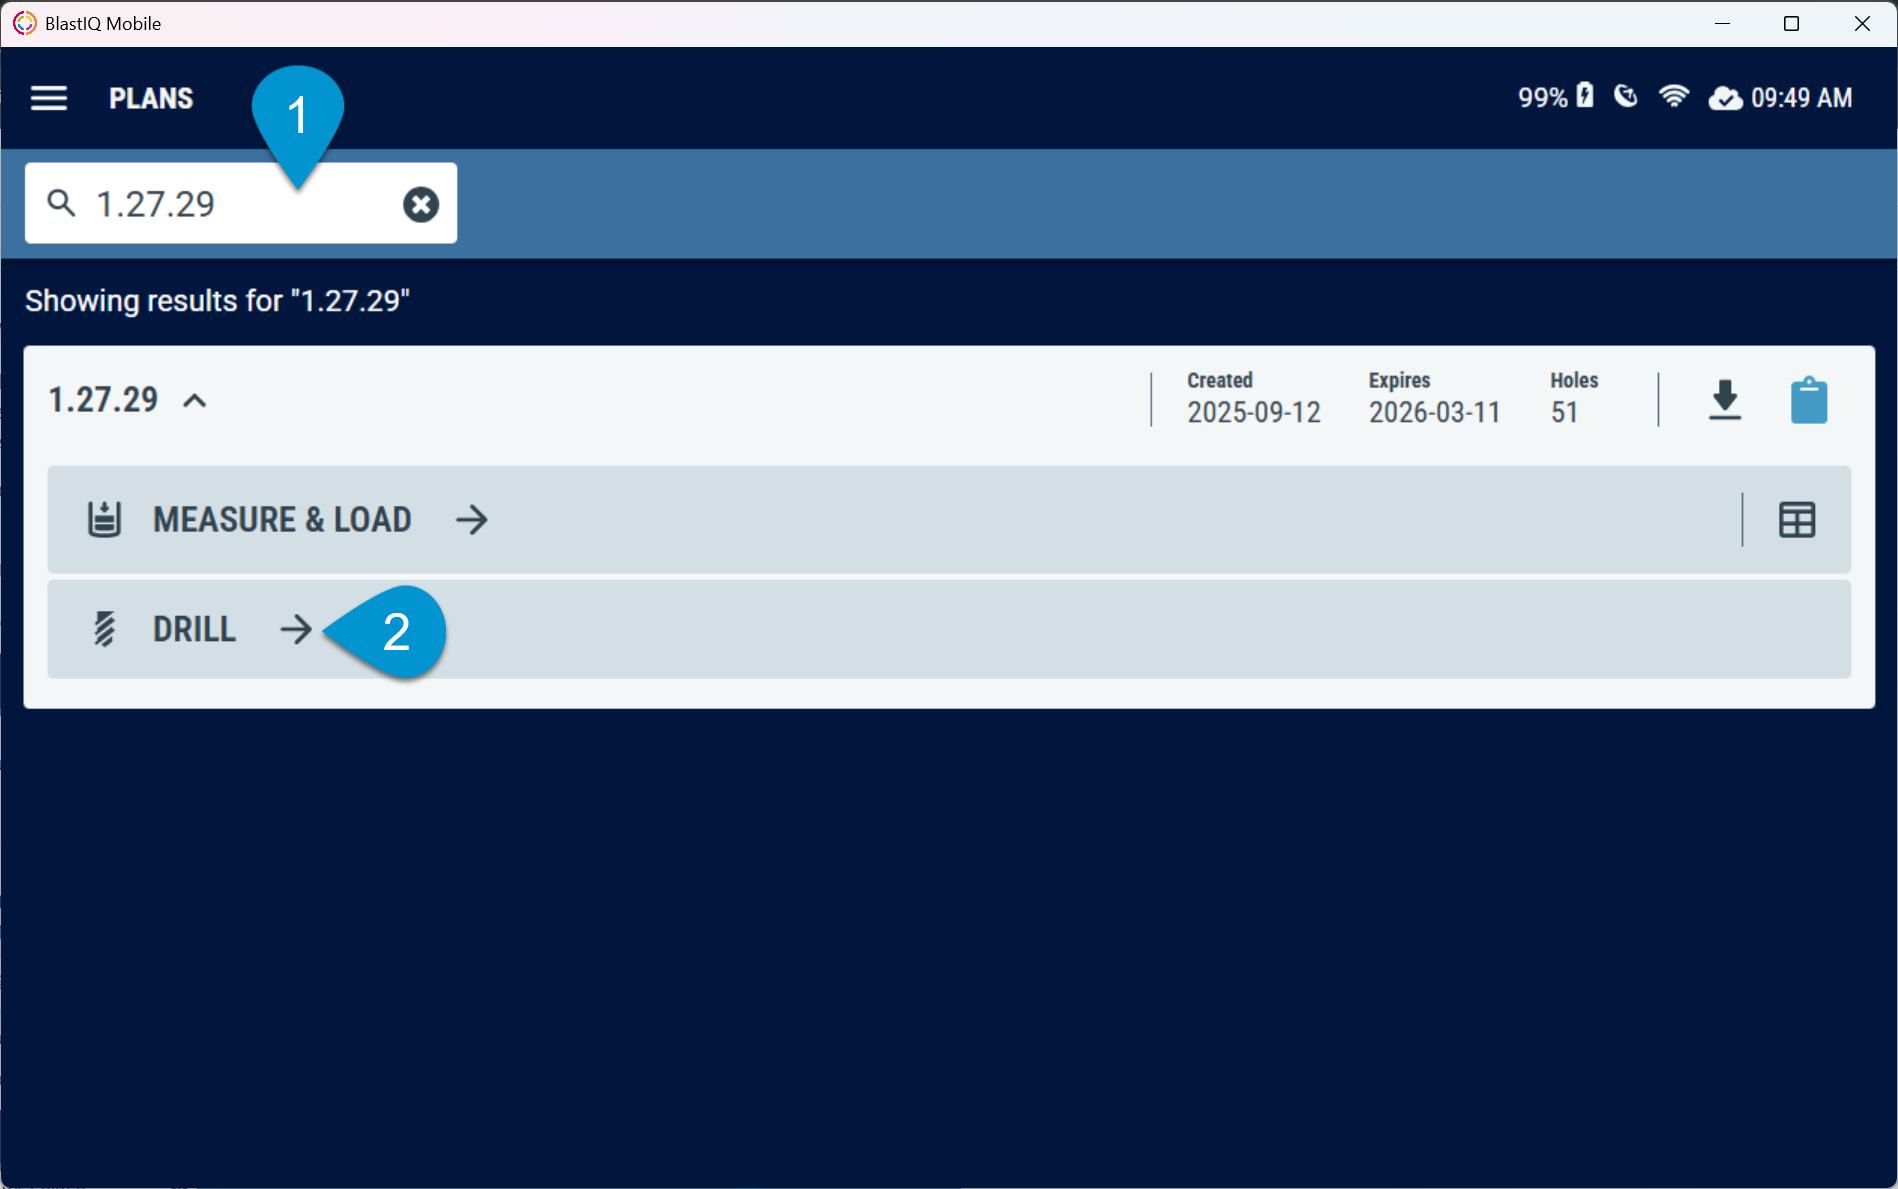Image resolution: width=1898 pixels, height=1189 pixels.
Task: Click the drill bit icon
Action: [104, 629]
